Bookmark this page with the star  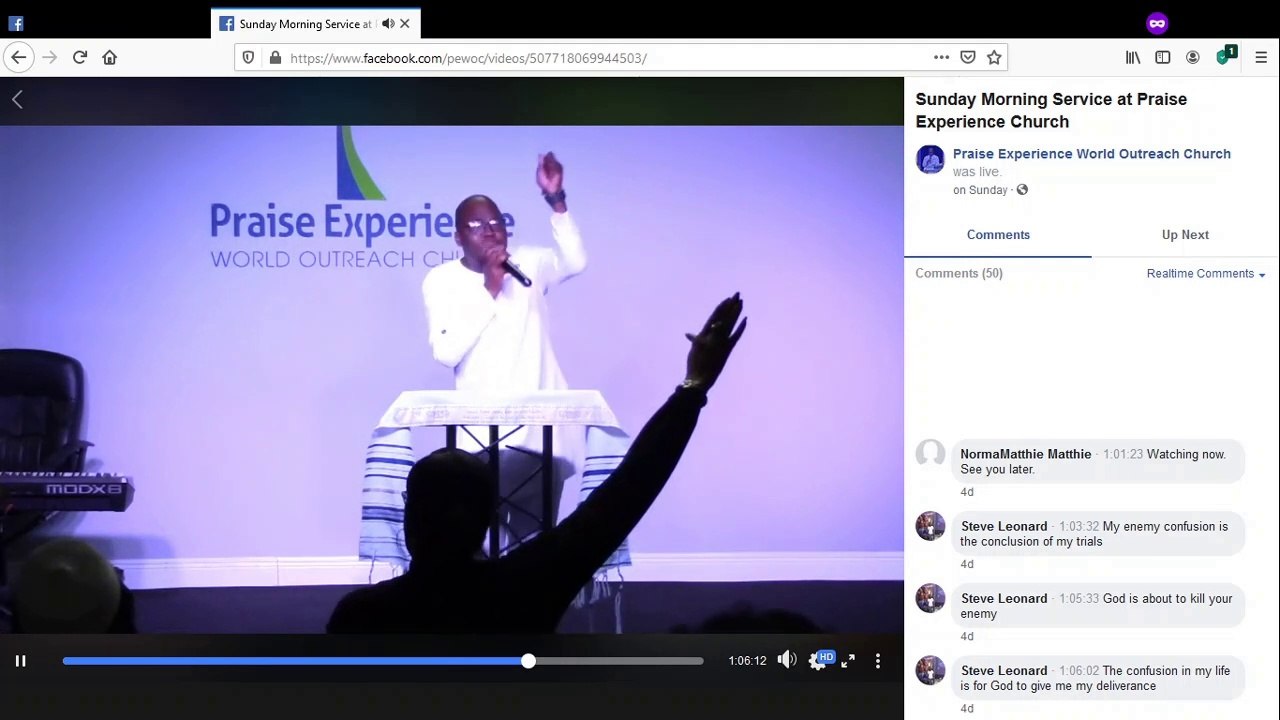(994, 58)
